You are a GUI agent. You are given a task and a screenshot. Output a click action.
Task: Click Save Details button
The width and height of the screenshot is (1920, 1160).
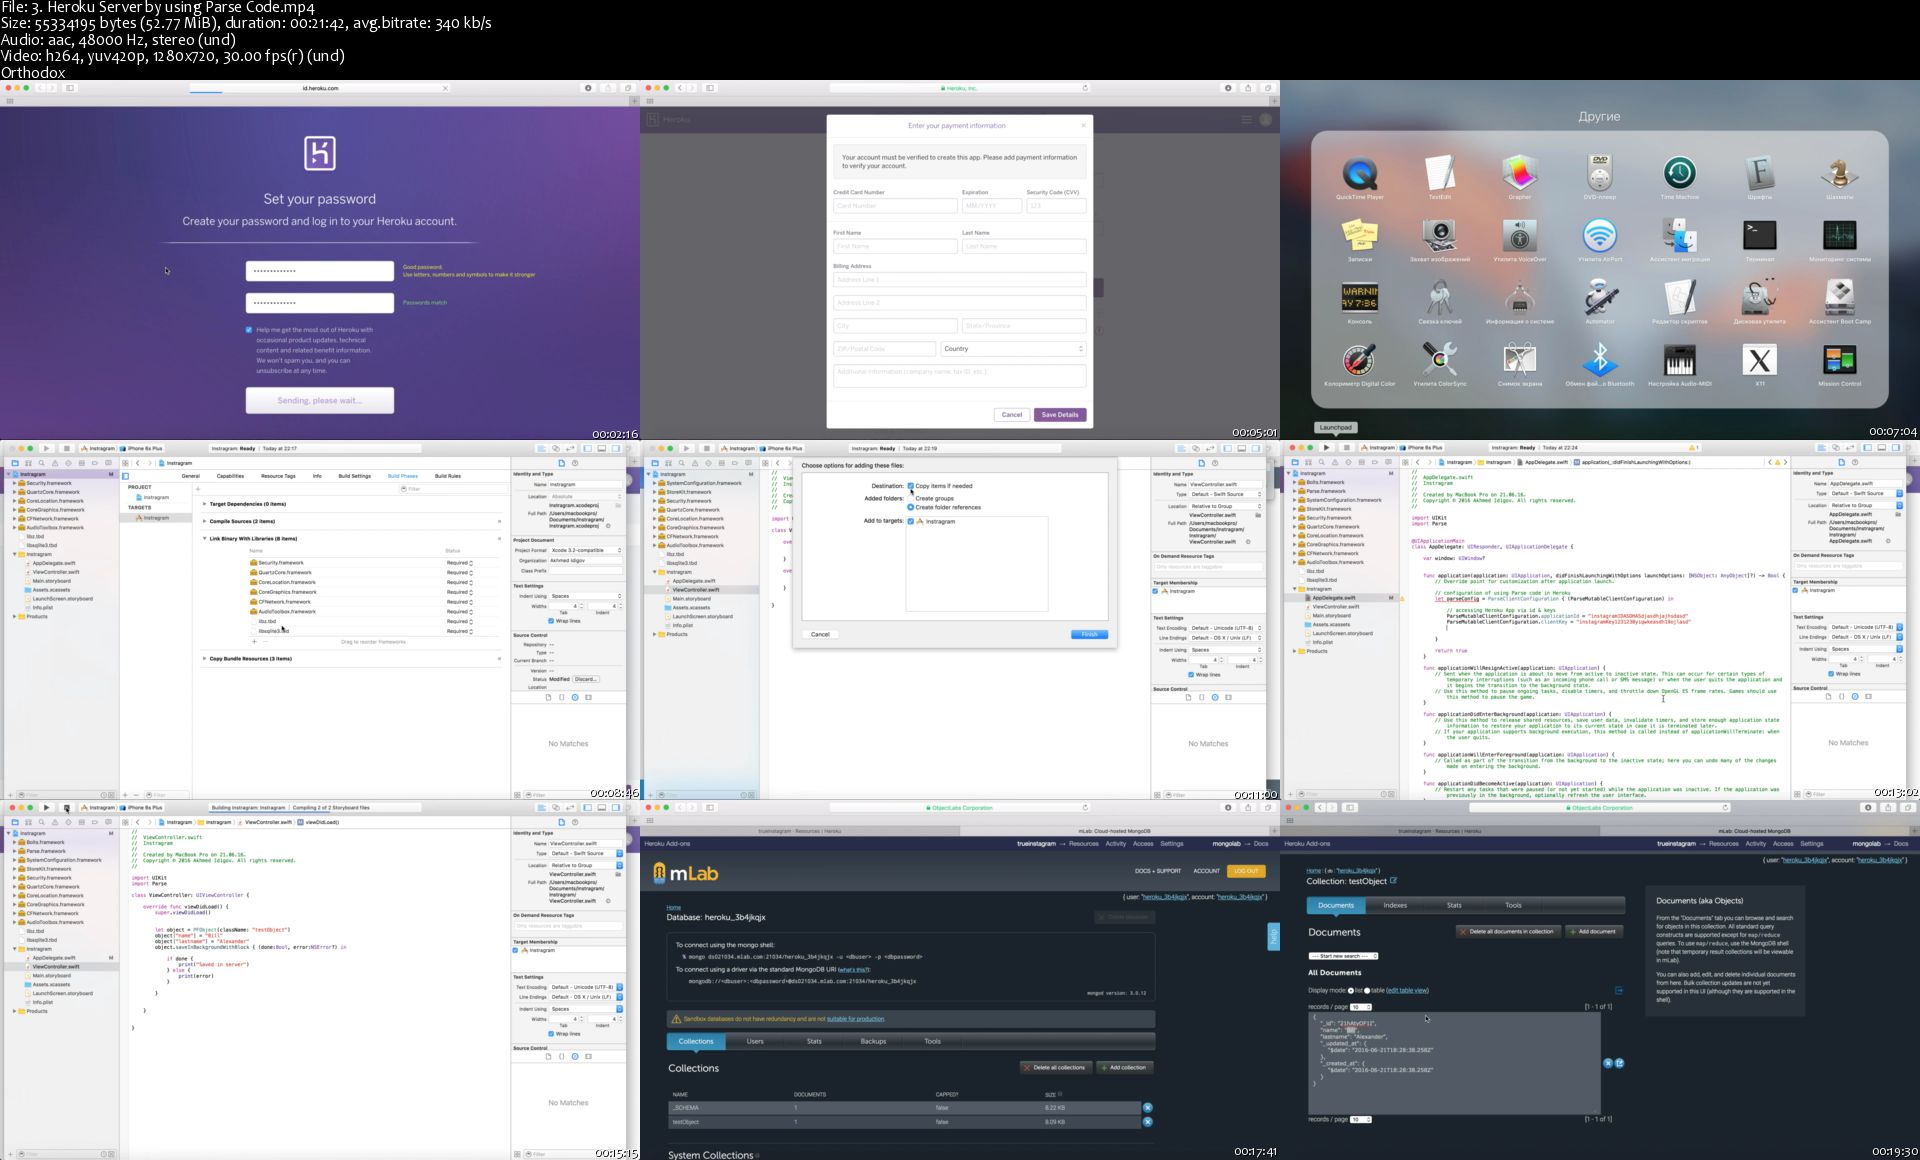click(x=1059, y=415)
